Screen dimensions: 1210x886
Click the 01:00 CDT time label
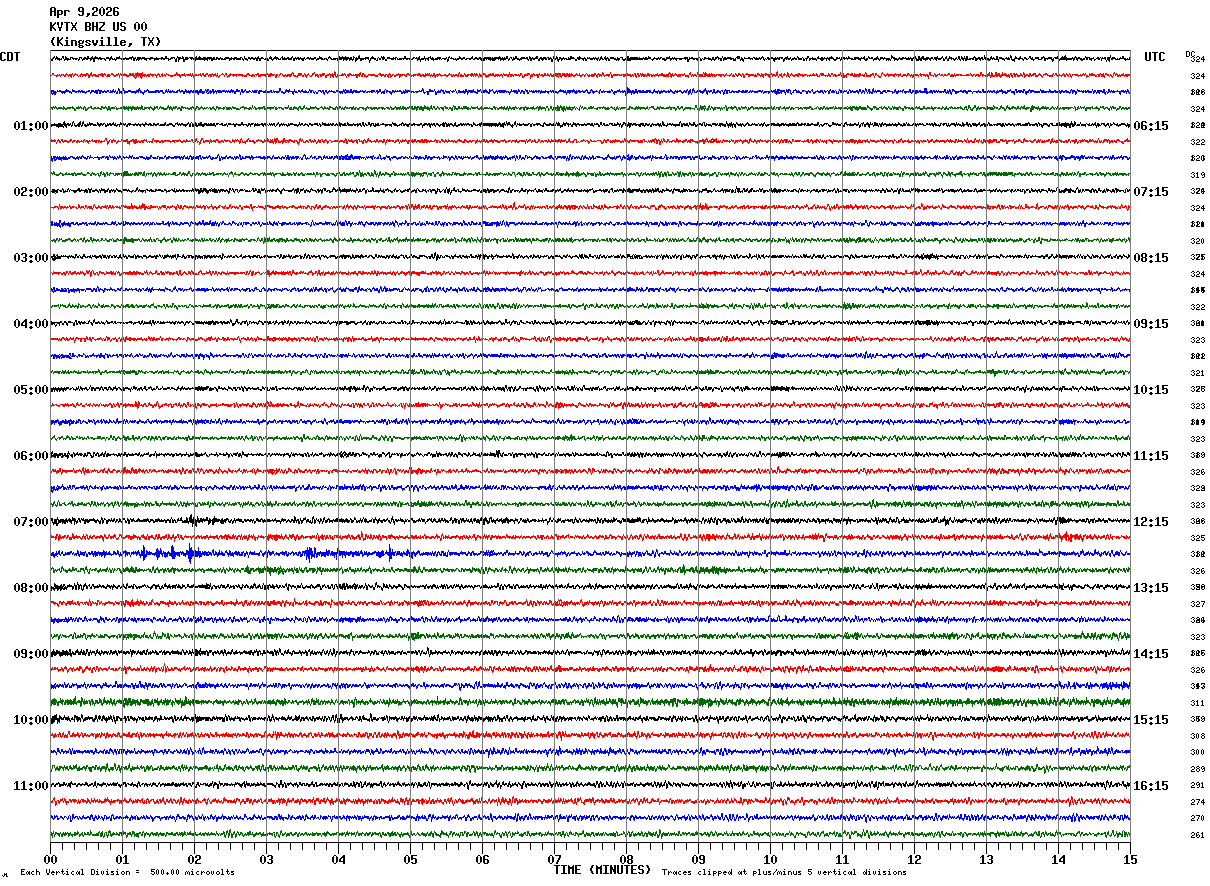click(x=31, y=126)
